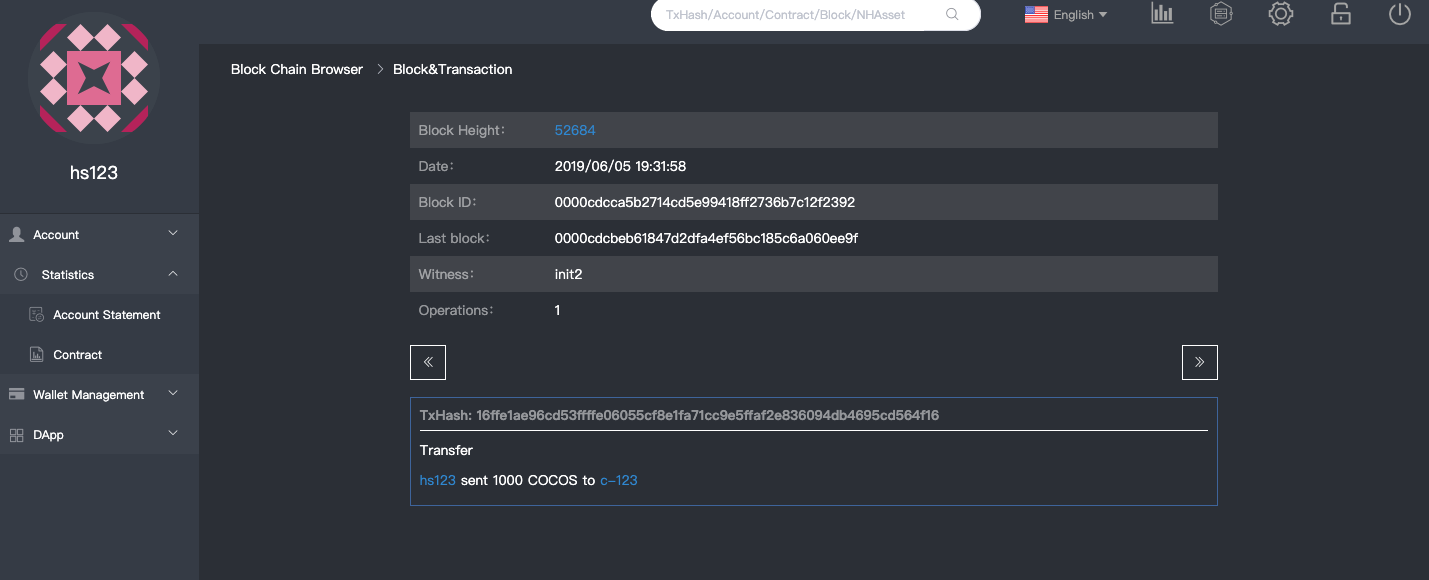Go to next block with double-right arrow

(1200, 362)
